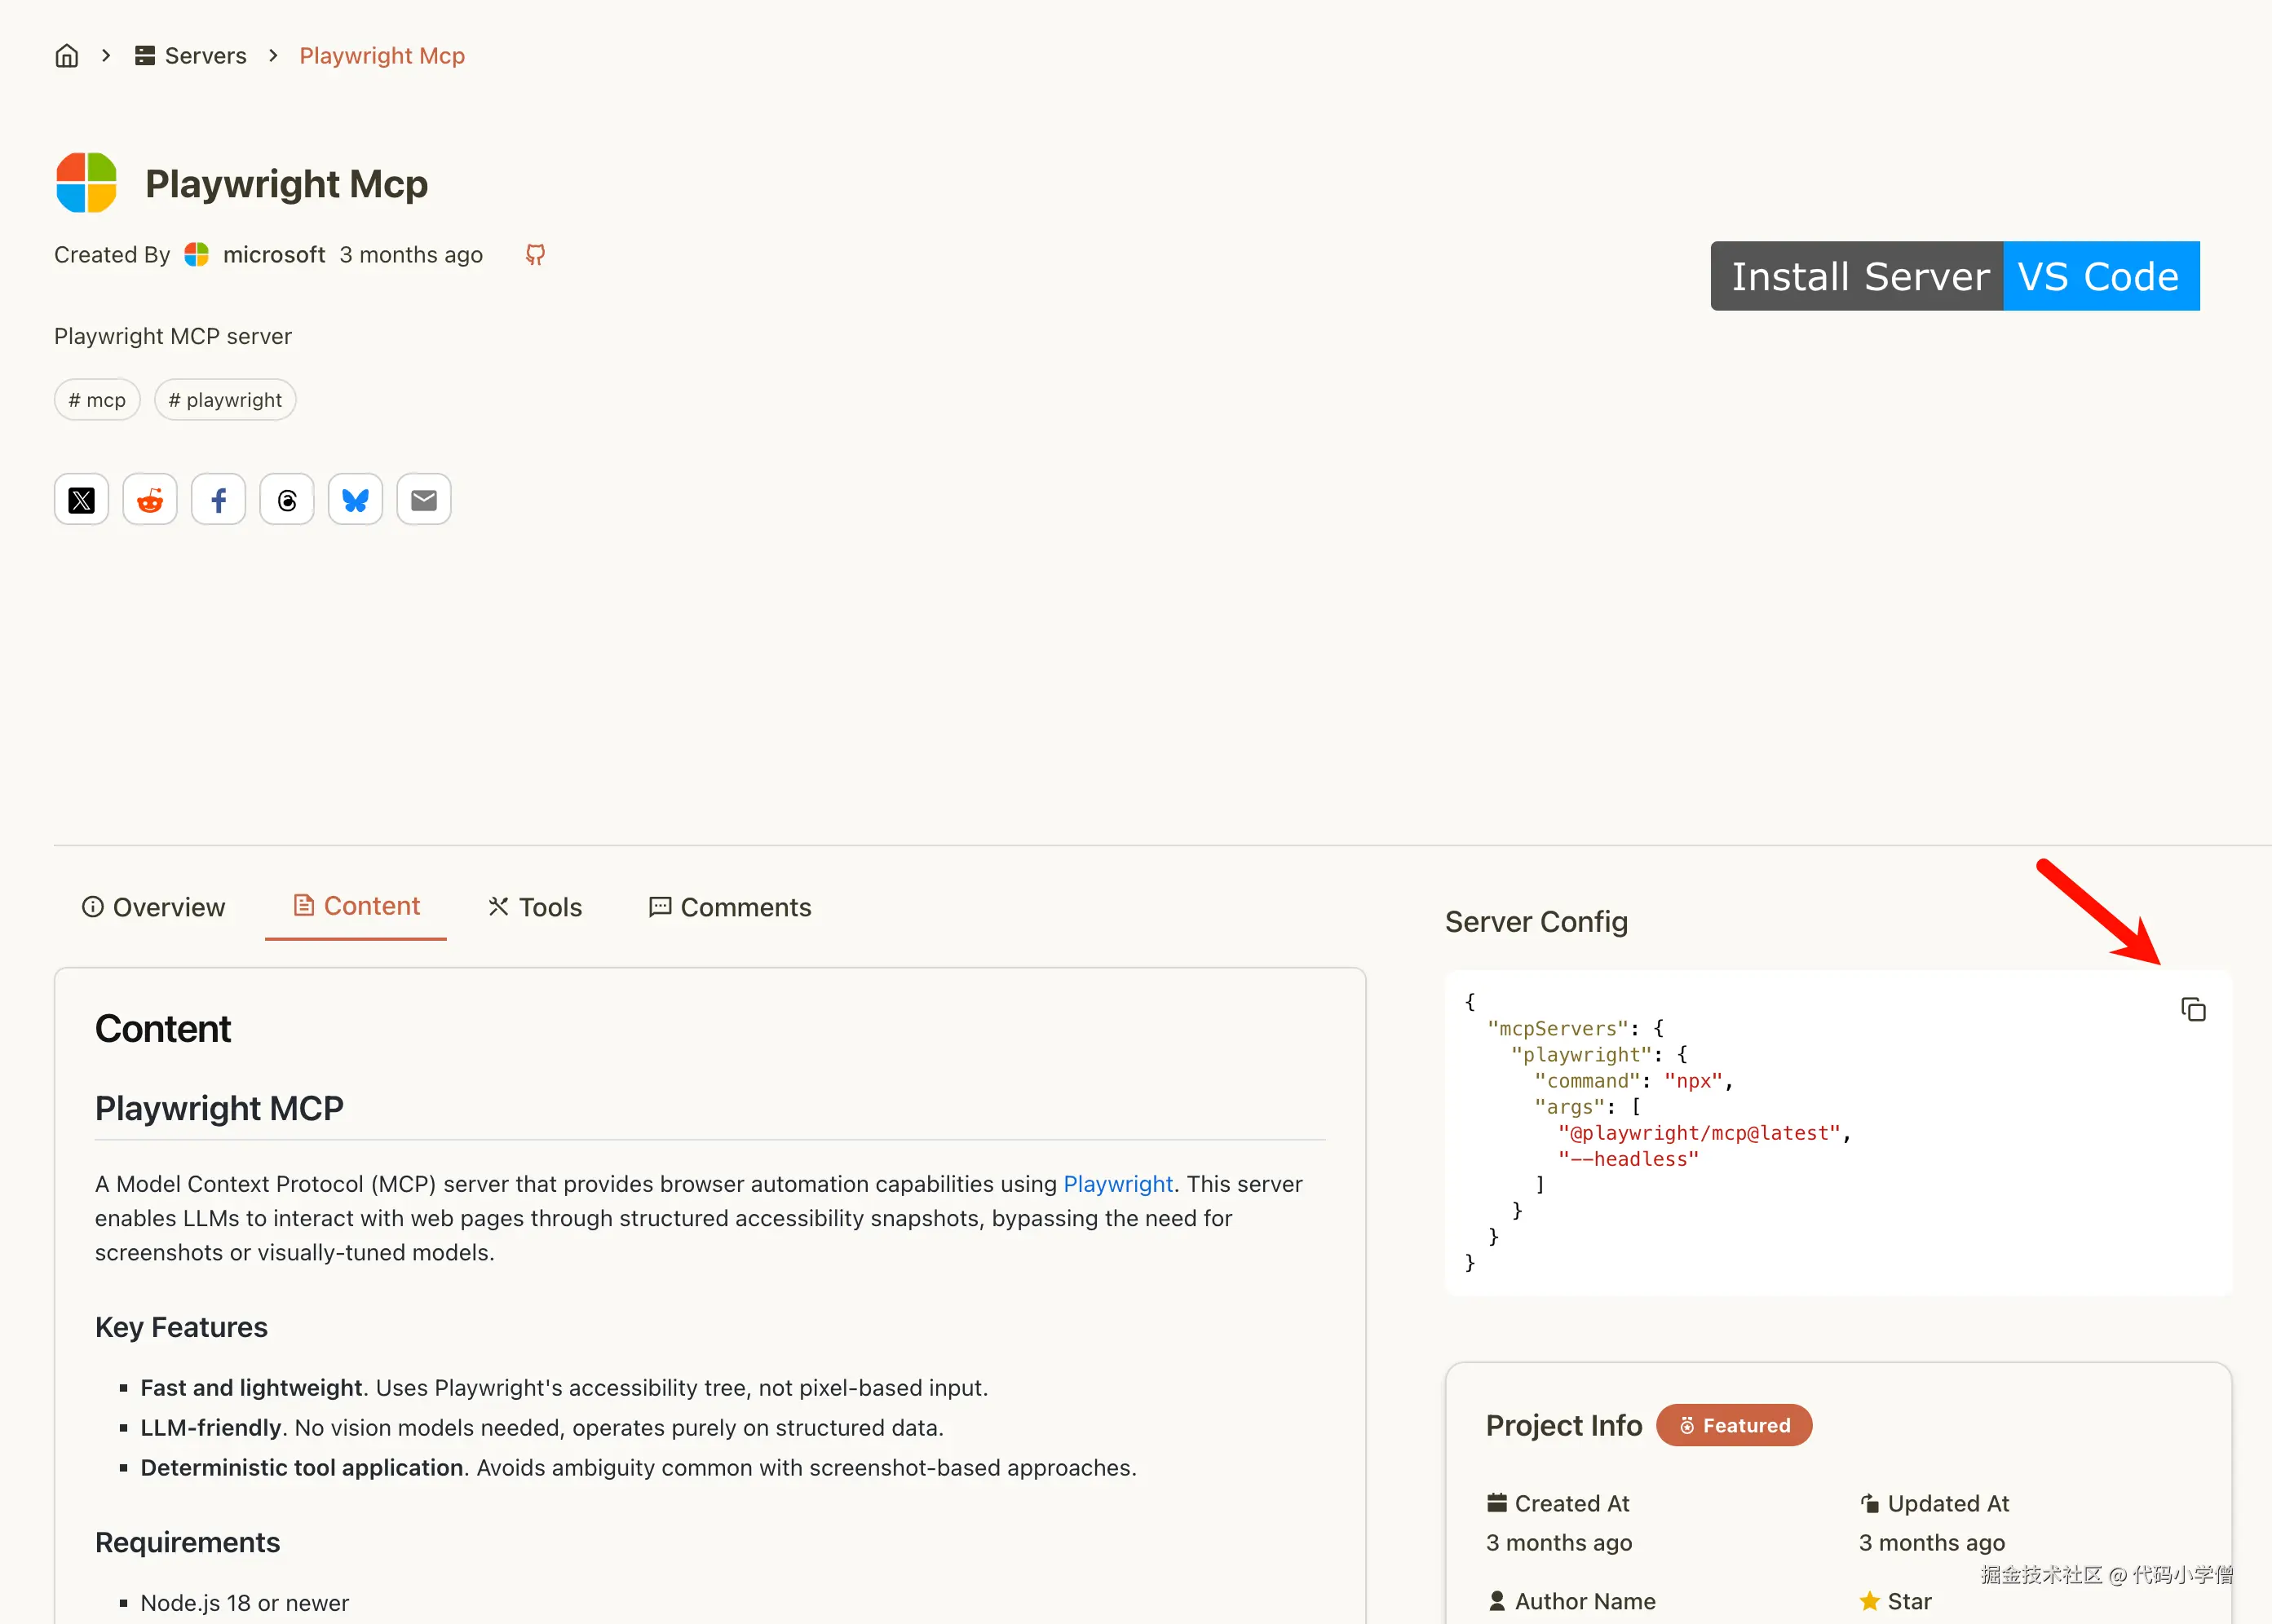
Task: Click the home icon in breadcrumb
Action: (x=66, y=56)
